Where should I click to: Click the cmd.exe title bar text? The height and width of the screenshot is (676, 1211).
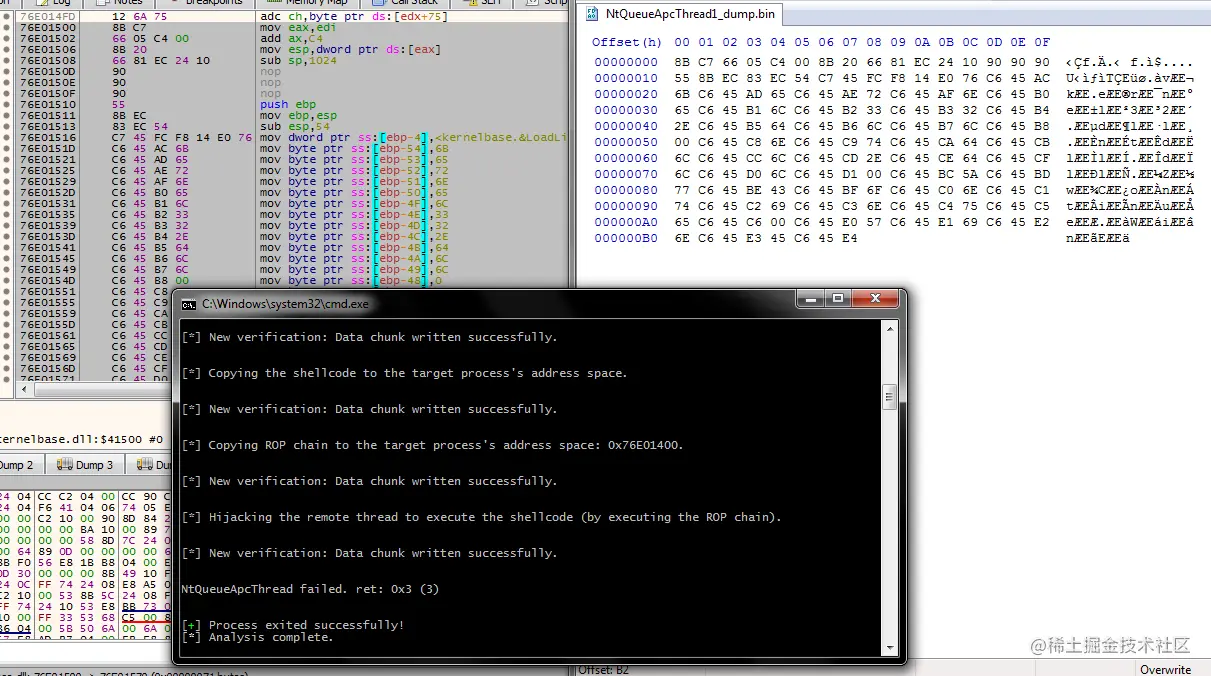[285, 304]
